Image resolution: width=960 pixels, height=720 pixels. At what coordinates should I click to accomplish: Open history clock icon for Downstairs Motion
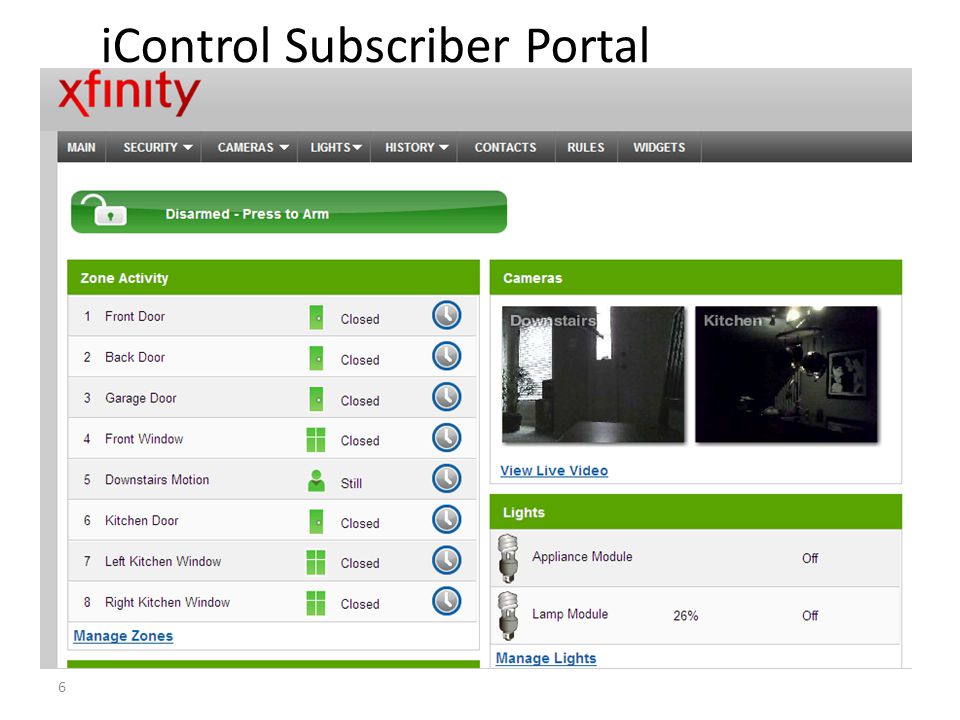coord(446,479)
